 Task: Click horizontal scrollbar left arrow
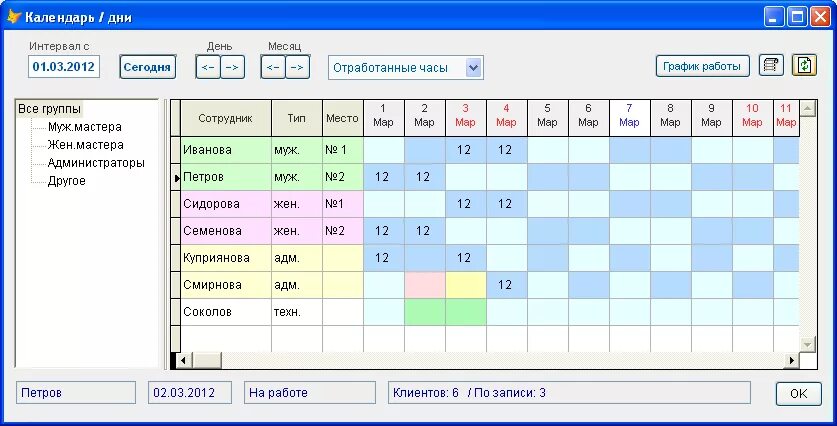[x=184, y=360]
